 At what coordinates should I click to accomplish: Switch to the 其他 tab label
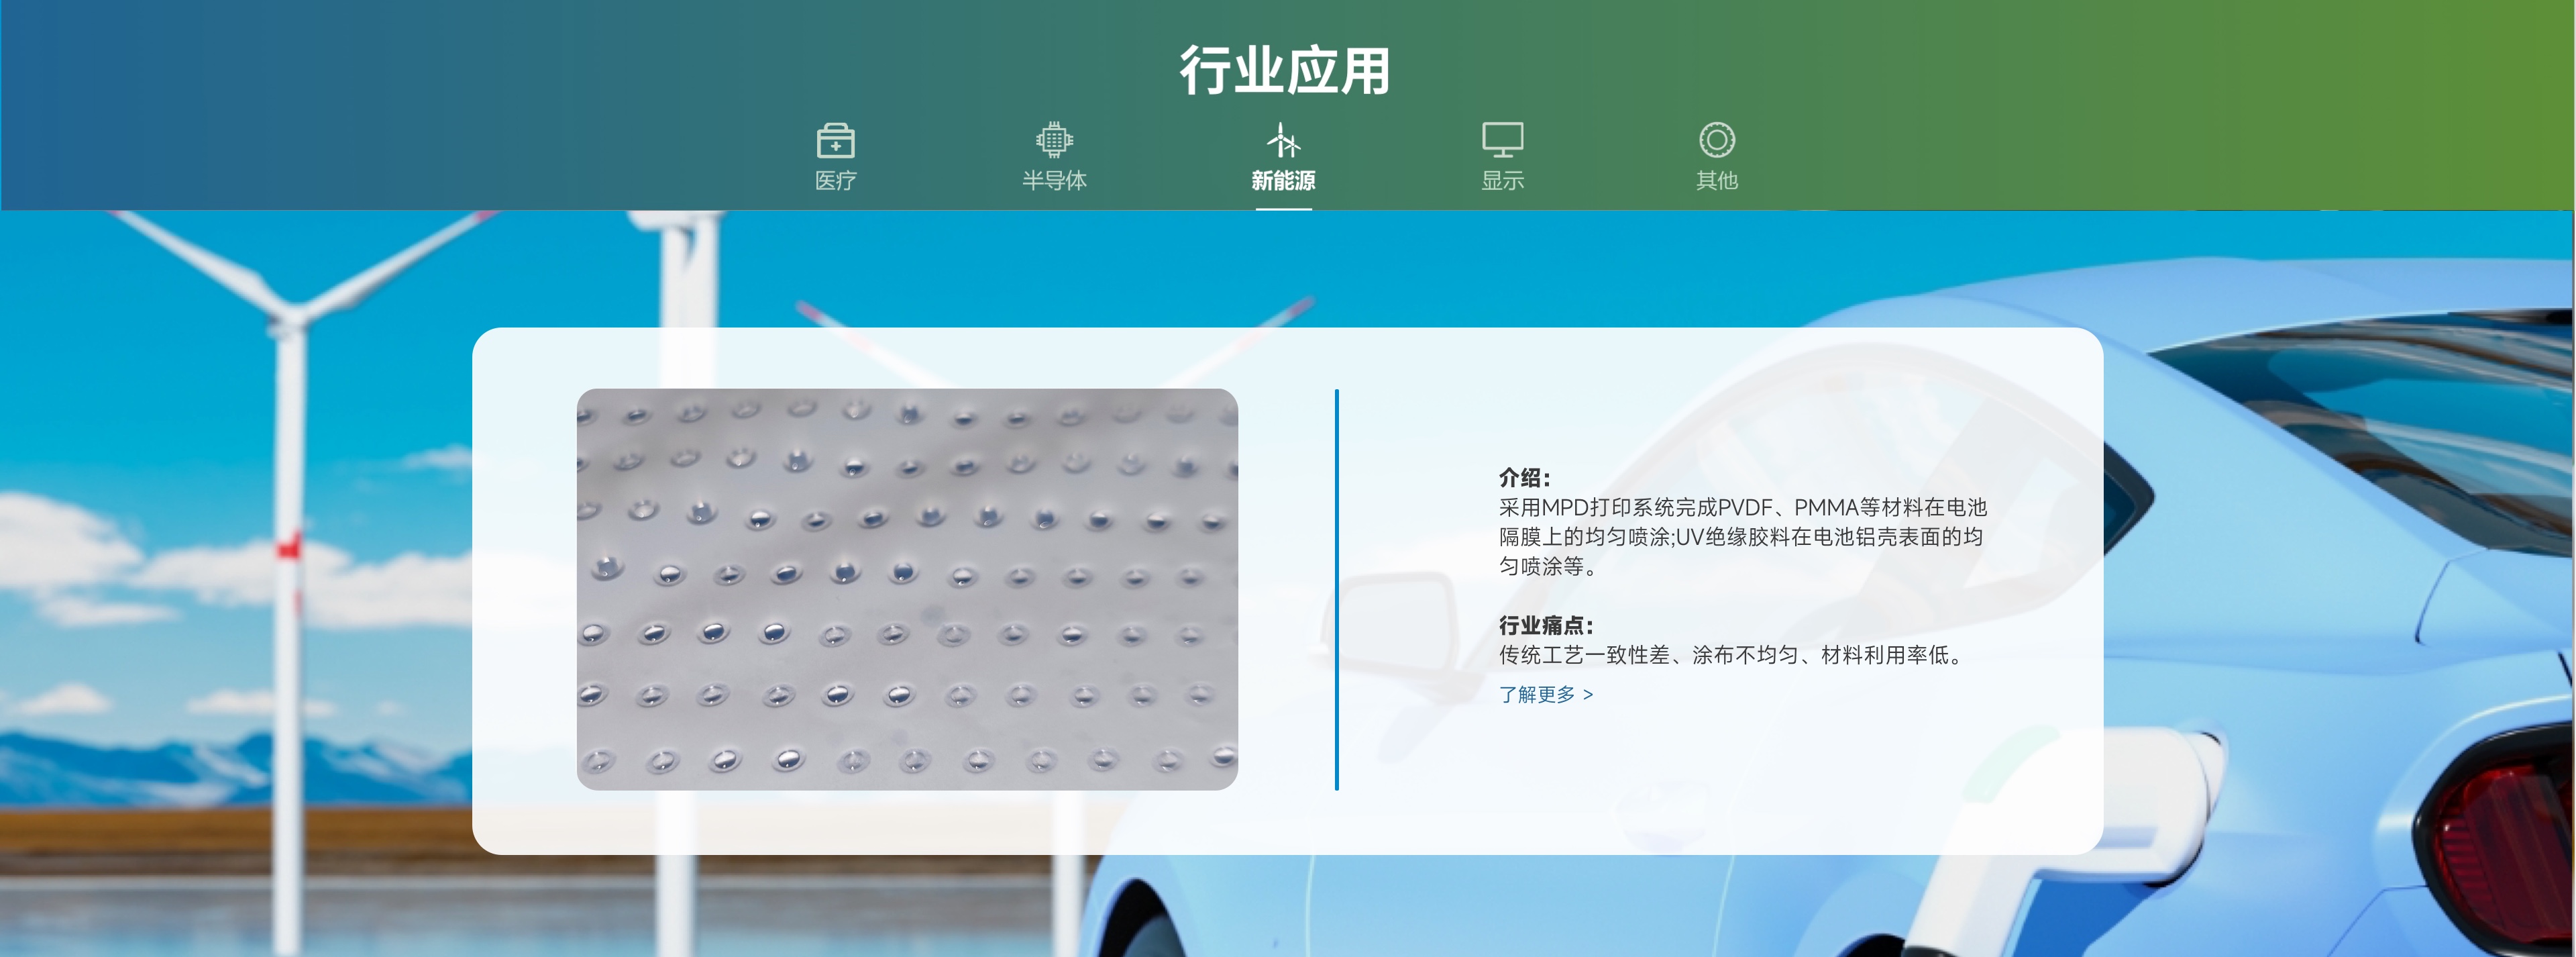(x=1716, y=181)
